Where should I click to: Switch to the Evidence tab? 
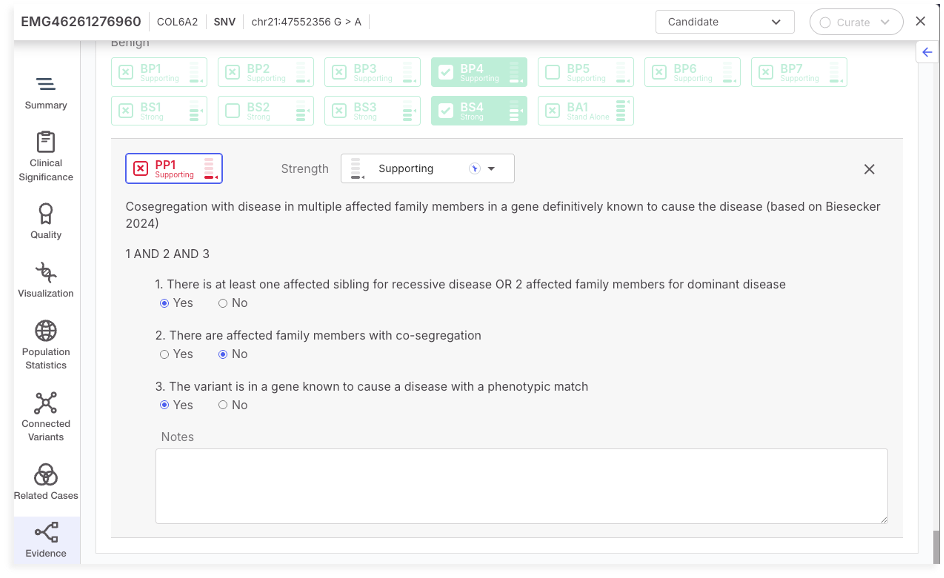[46, 539]
